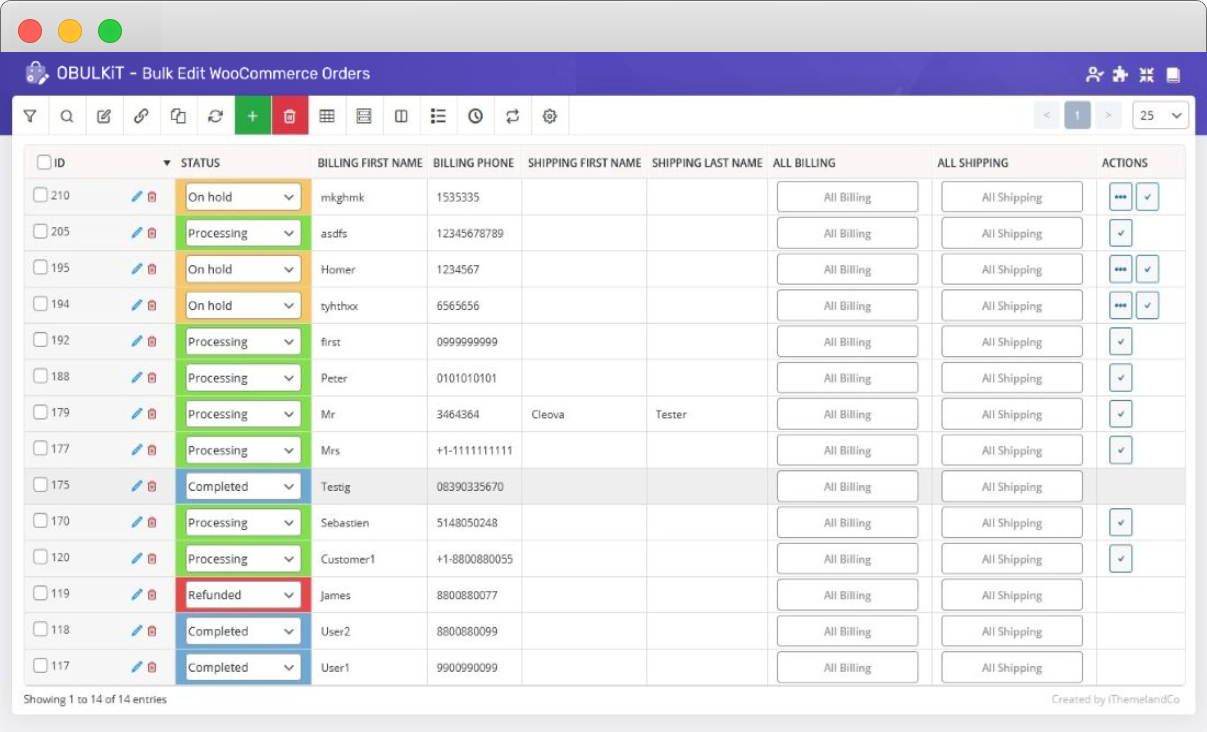Click the refresh/reload toolbar icon

tap(215, 116)
